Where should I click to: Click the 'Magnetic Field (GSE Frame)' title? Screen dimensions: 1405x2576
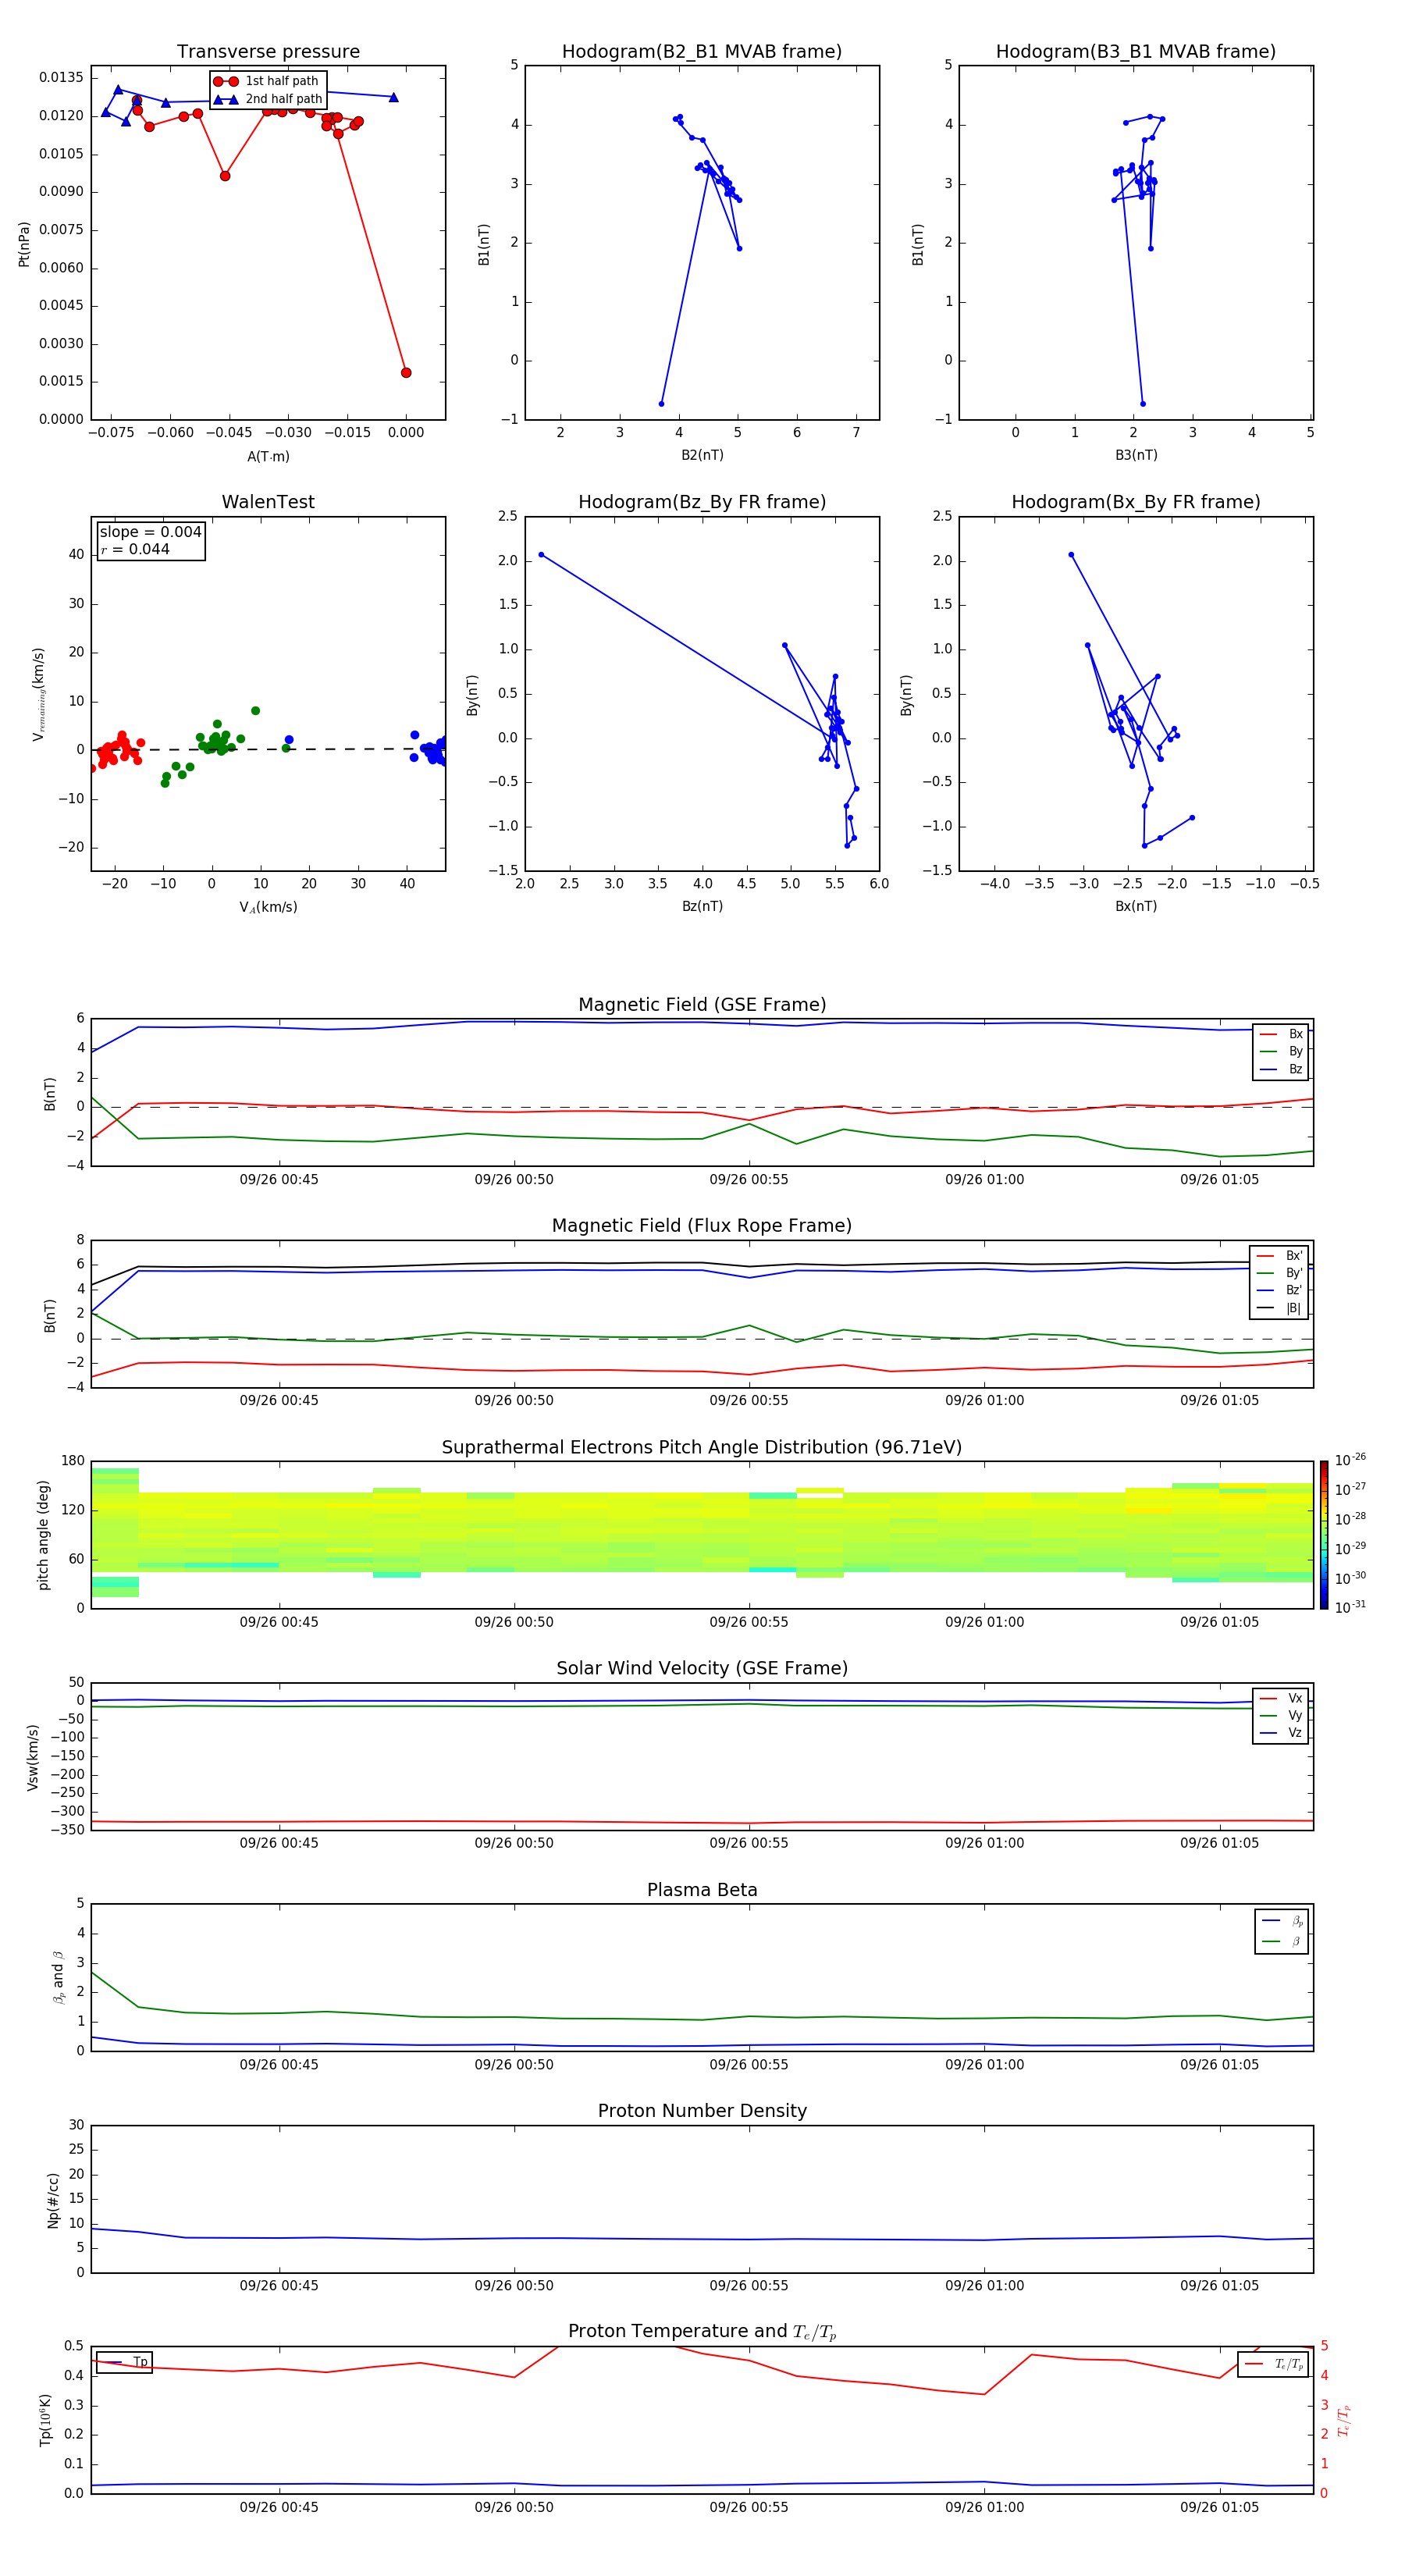click(x=702, y=1005)
